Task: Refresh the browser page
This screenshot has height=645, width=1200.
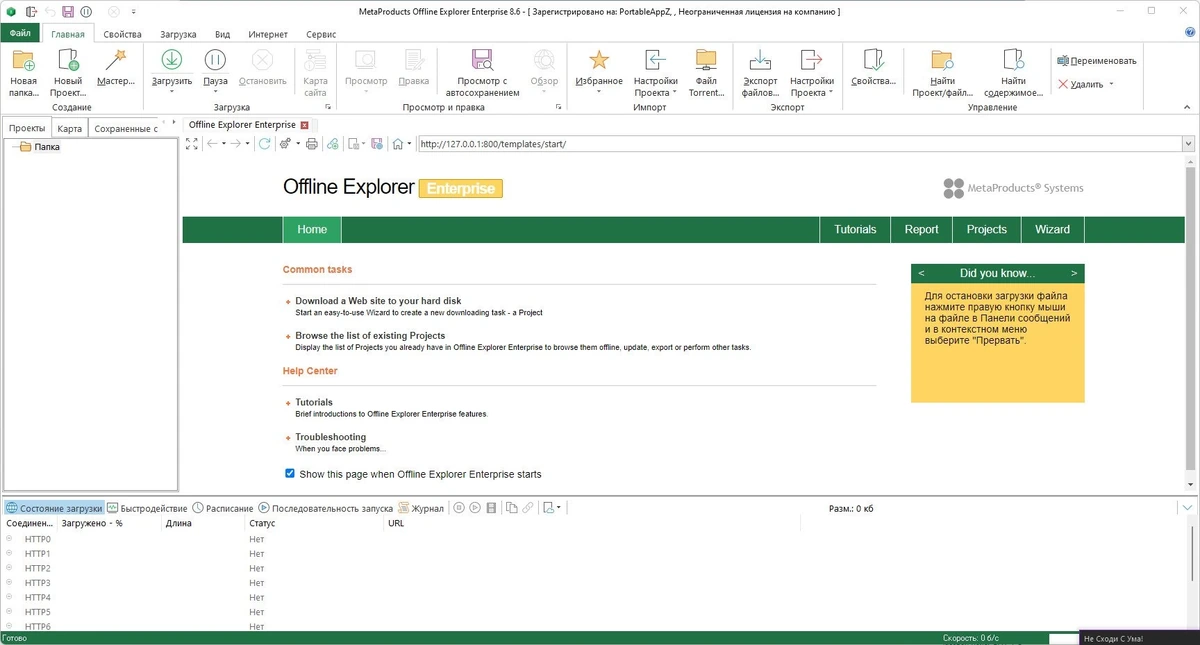Action: [264, 144]
